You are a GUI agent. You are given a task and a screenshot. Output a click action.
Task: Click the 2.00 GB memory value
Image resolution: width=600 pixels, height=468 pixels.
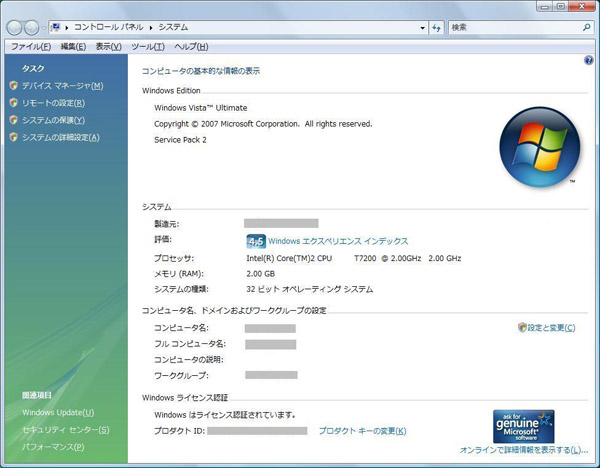point(260,274)
